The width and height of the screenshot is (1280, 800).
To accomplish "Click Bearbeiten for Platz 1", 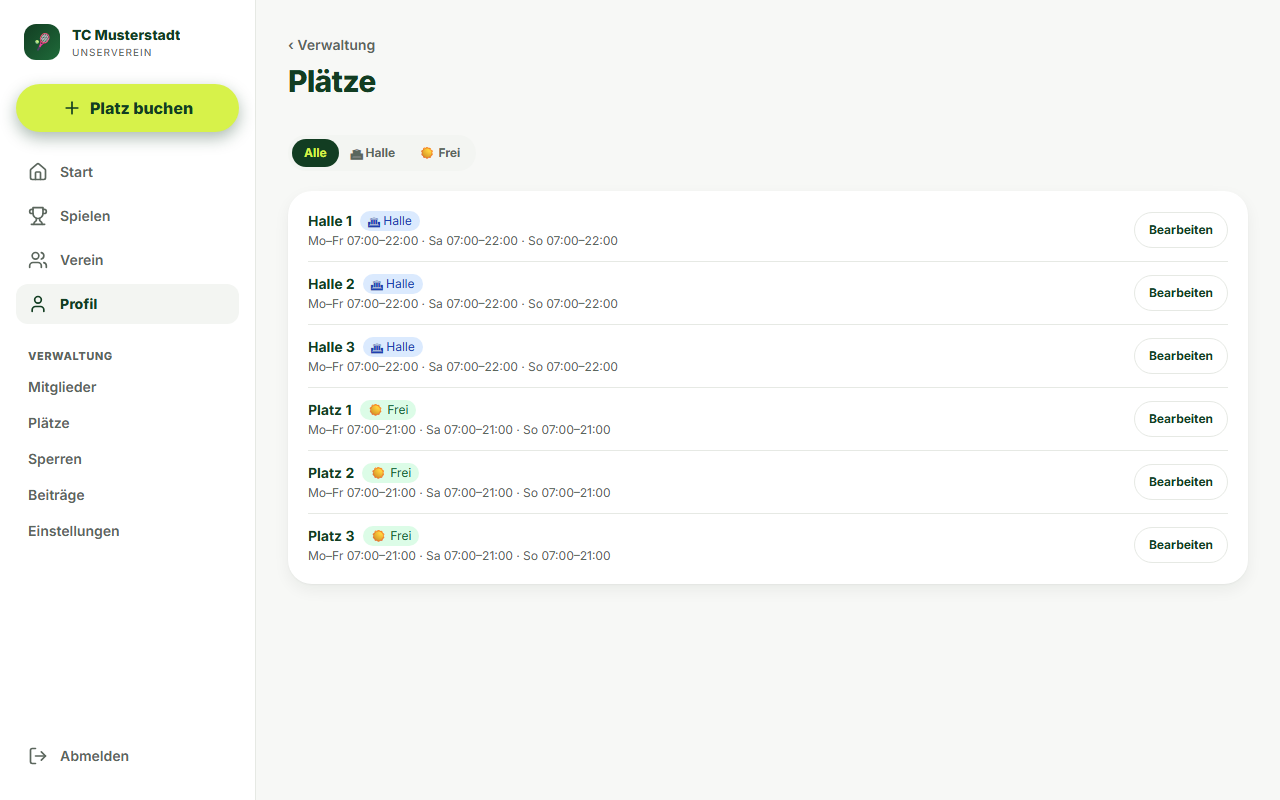I will click(1180, 419).
